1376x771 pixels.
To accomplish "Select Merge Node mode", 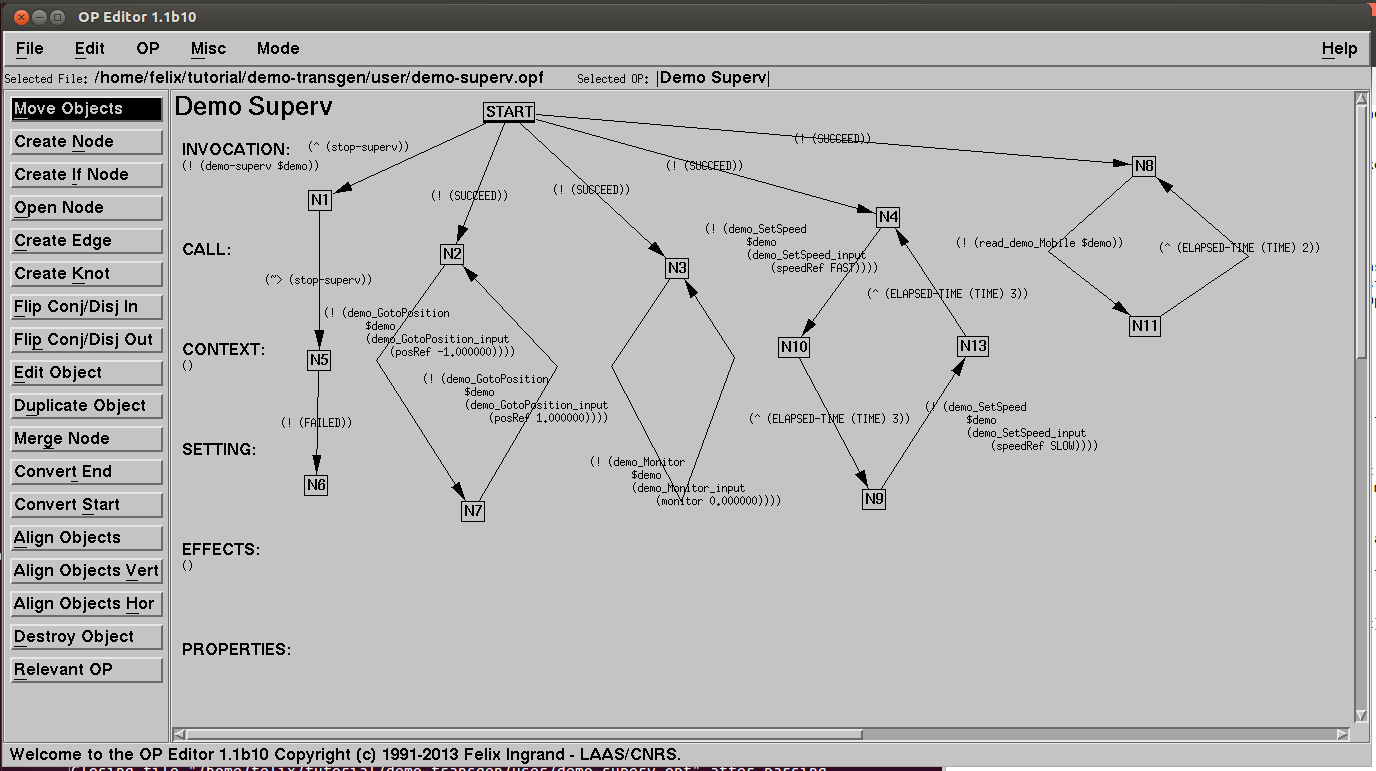I will pos(86,439).
